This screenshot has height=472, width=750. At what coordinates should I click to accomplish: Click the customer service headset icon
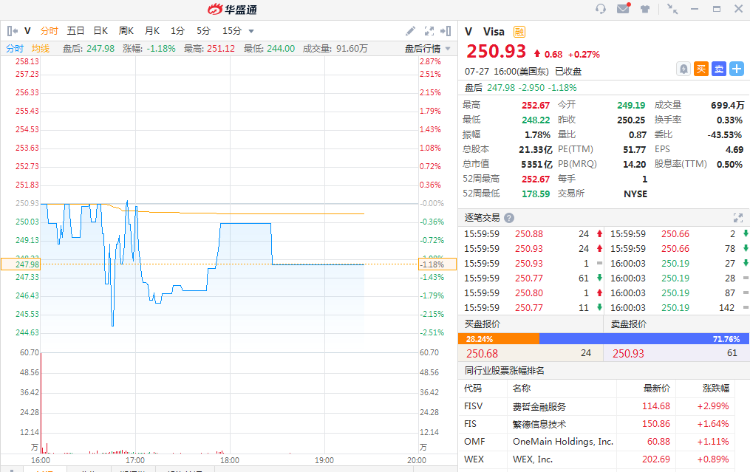pos(600,9)
